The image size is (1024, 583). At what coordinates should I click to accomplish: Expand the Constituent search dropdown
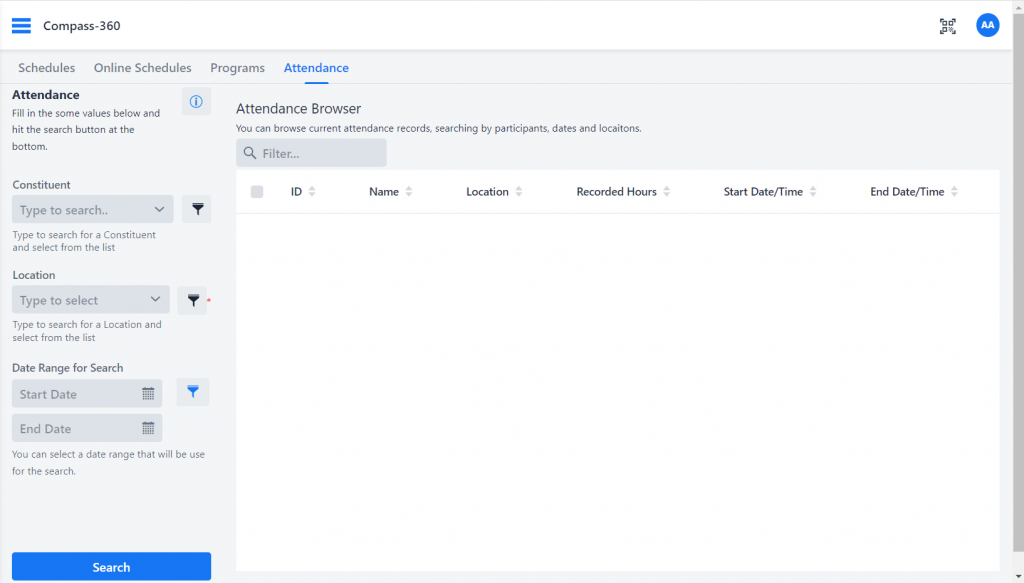(x=159, y=210)
